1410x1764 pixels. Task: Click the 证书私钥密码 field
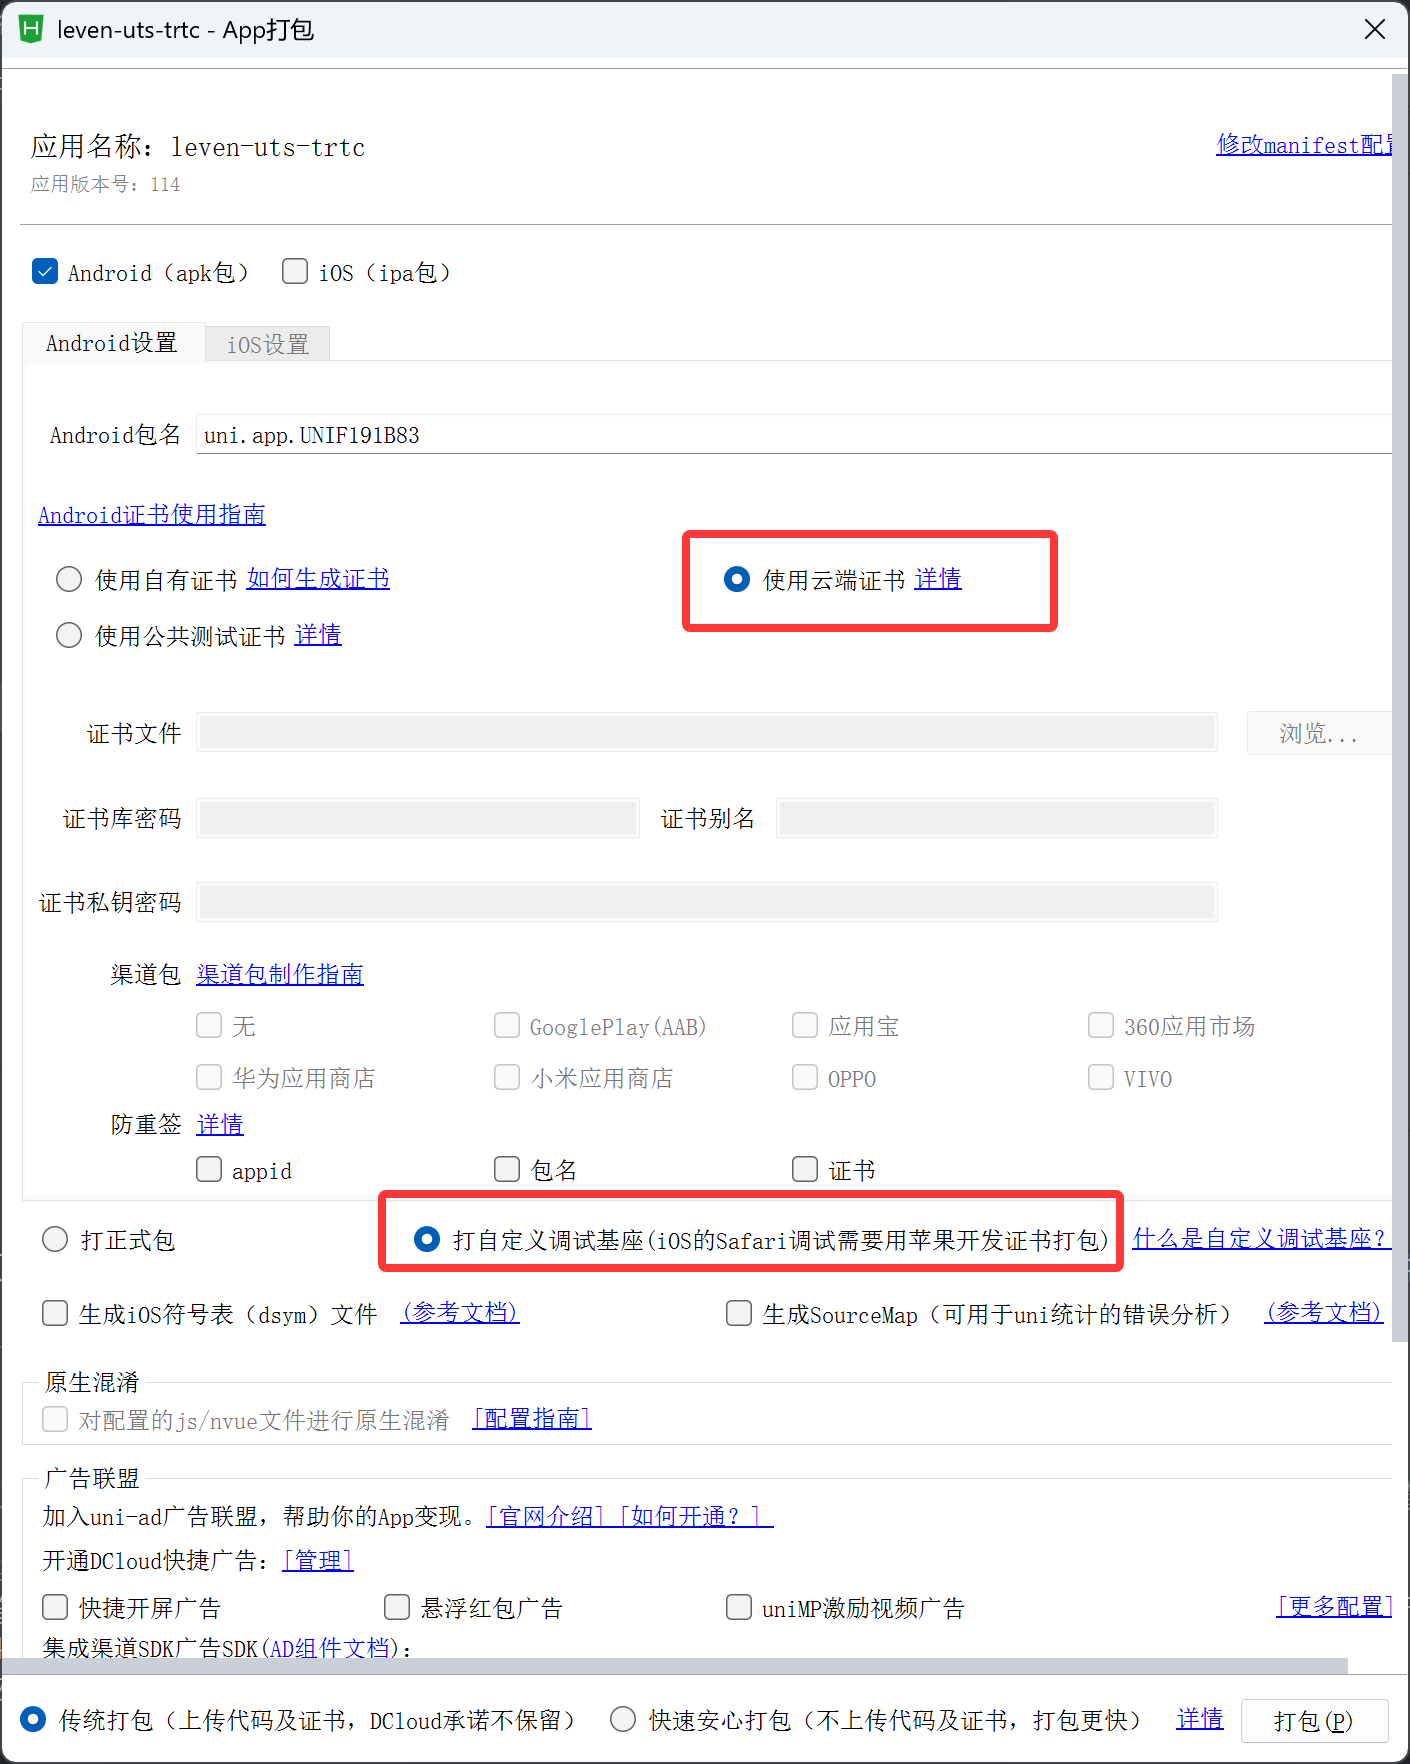(x=706, y=902)
